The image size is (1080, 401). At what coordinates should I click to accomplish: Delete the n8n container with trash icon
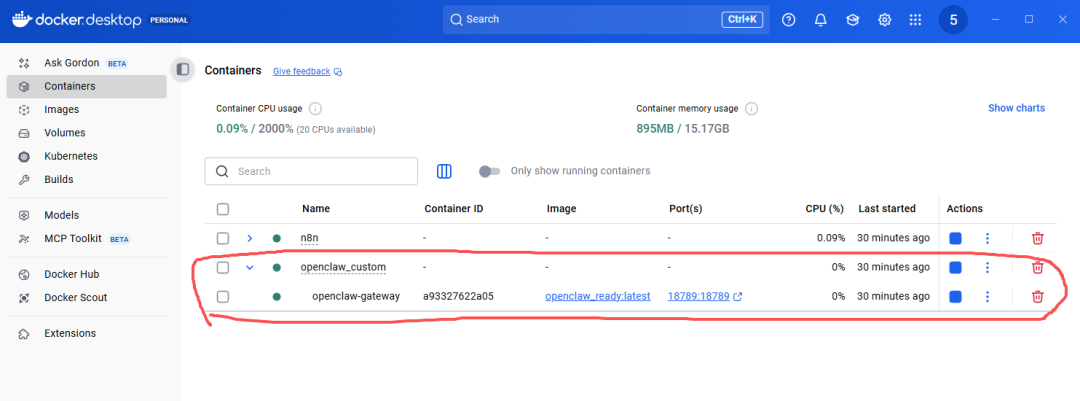click(1038, 238)
